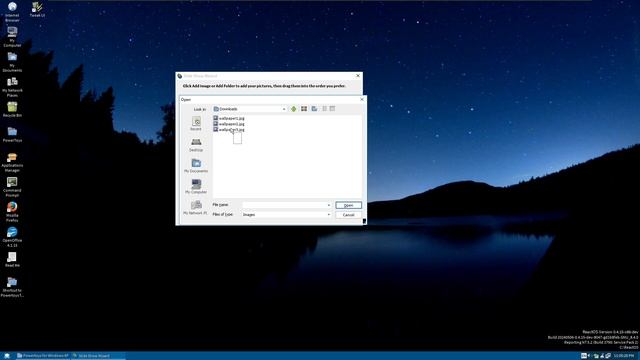The width and height of the screenshot is (640, 360).
Task: Open the My Documents desktop icon
Action: point(12,62)
